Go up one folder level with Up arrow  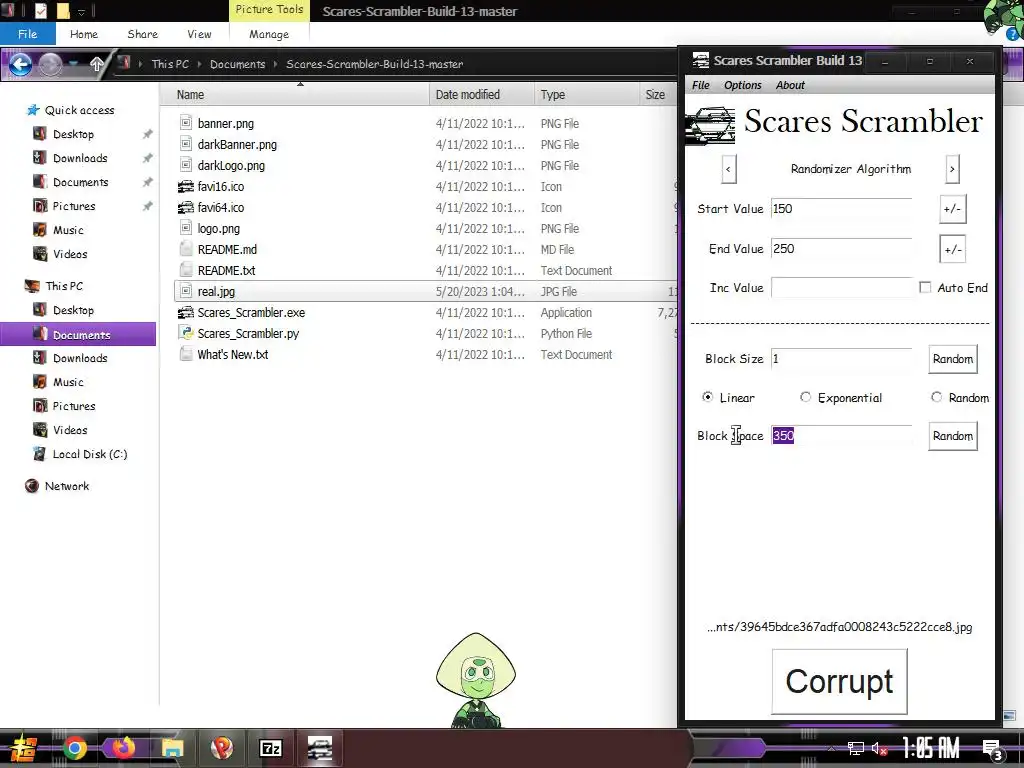(97, 64)
